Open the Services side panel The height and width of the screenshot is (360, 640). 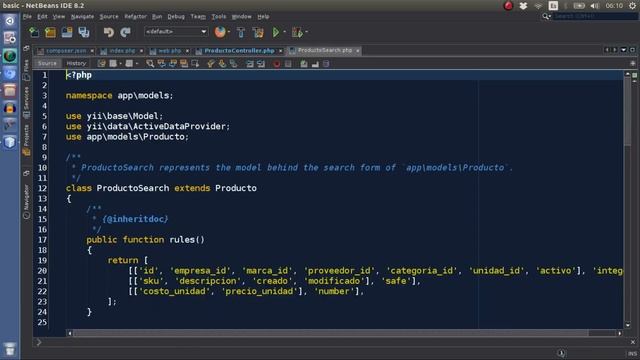(x=27, y=102)
